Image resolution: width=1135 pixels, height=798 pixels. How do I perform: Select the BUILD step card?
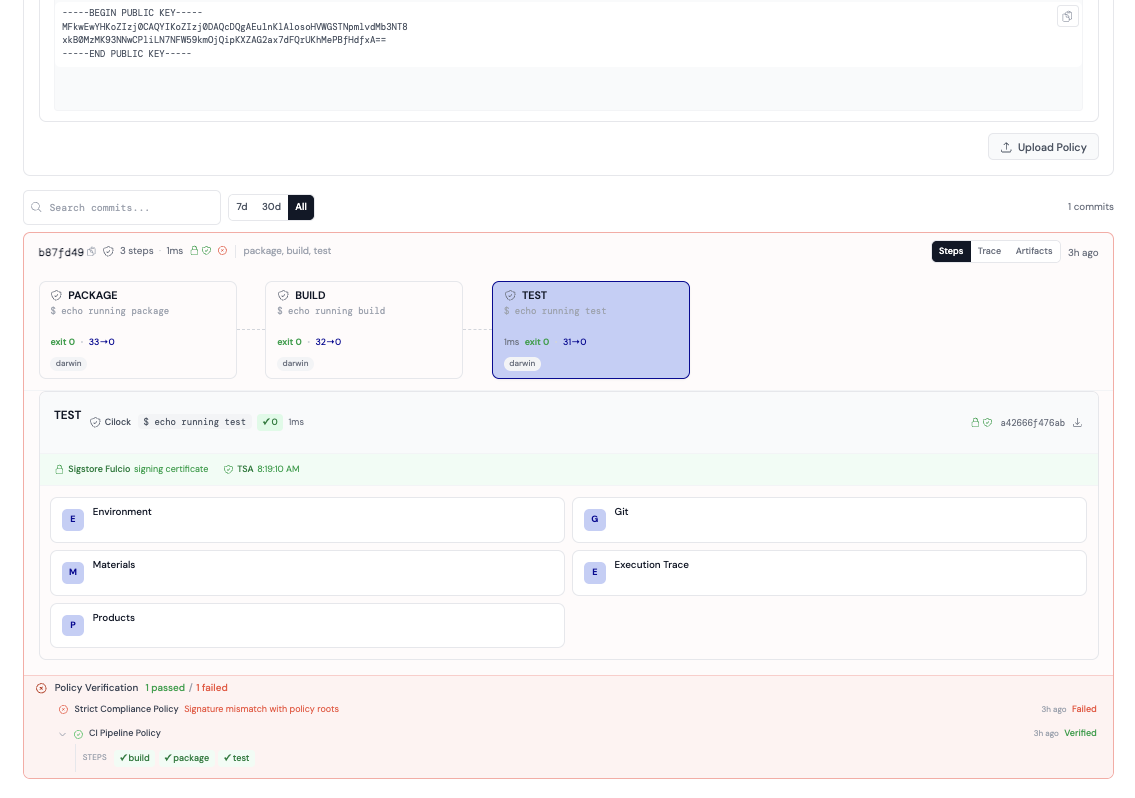363,330
